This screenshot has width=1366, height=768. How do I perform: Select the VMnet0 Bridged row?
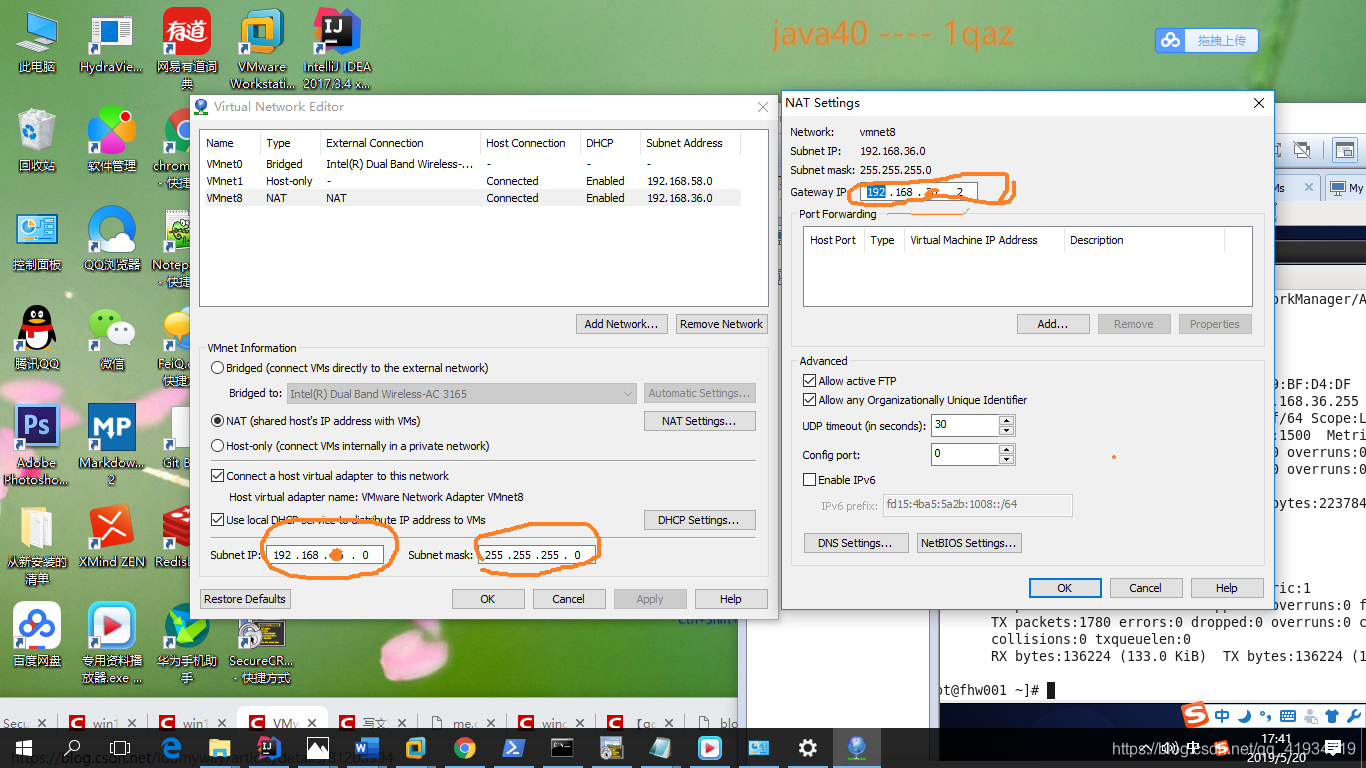pyautogui.click(x=472, y=164)
